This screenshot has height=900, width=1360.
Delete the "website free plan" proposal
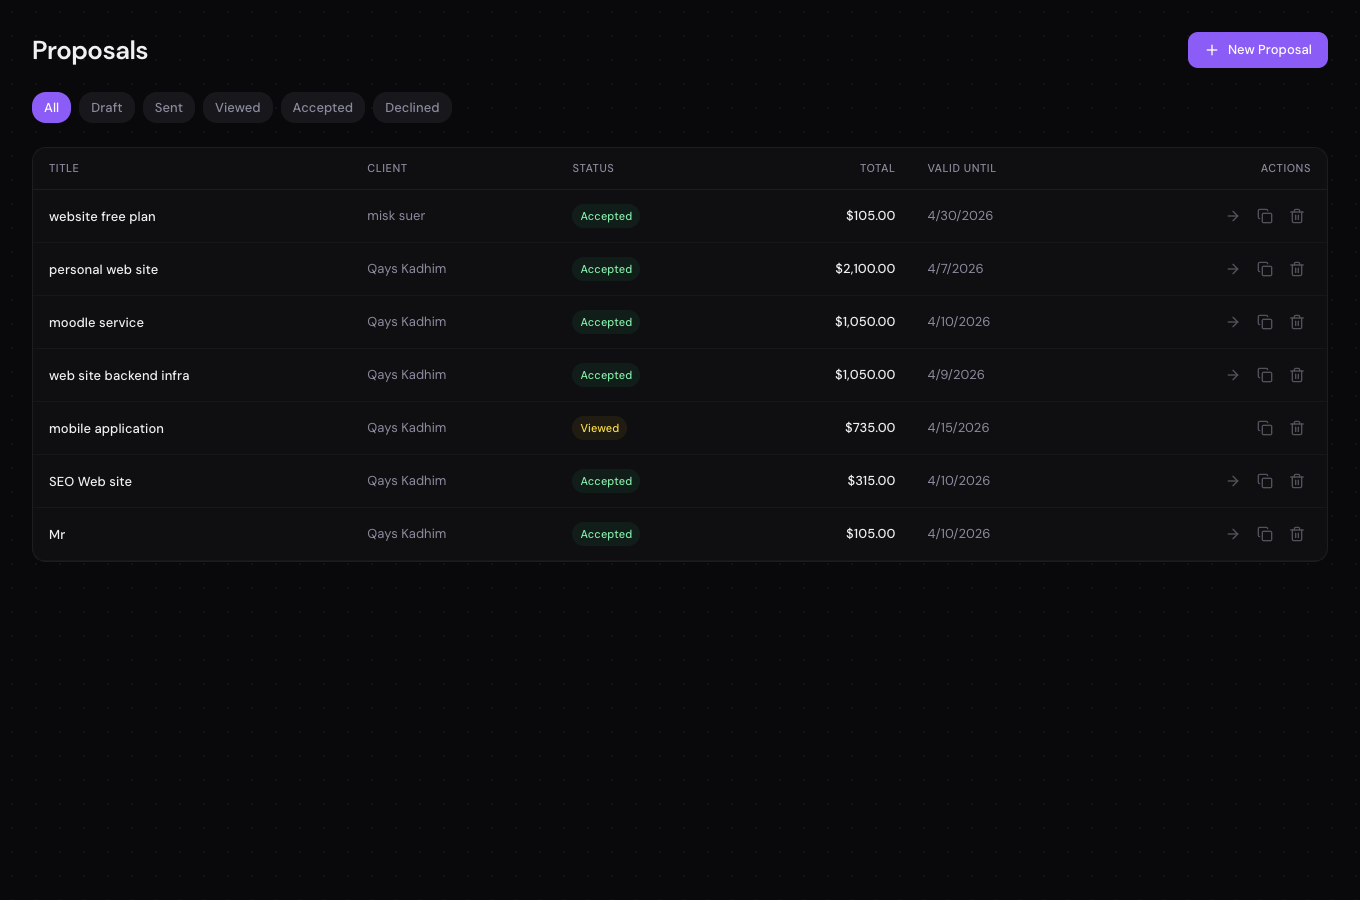(x=1297, y=216)
